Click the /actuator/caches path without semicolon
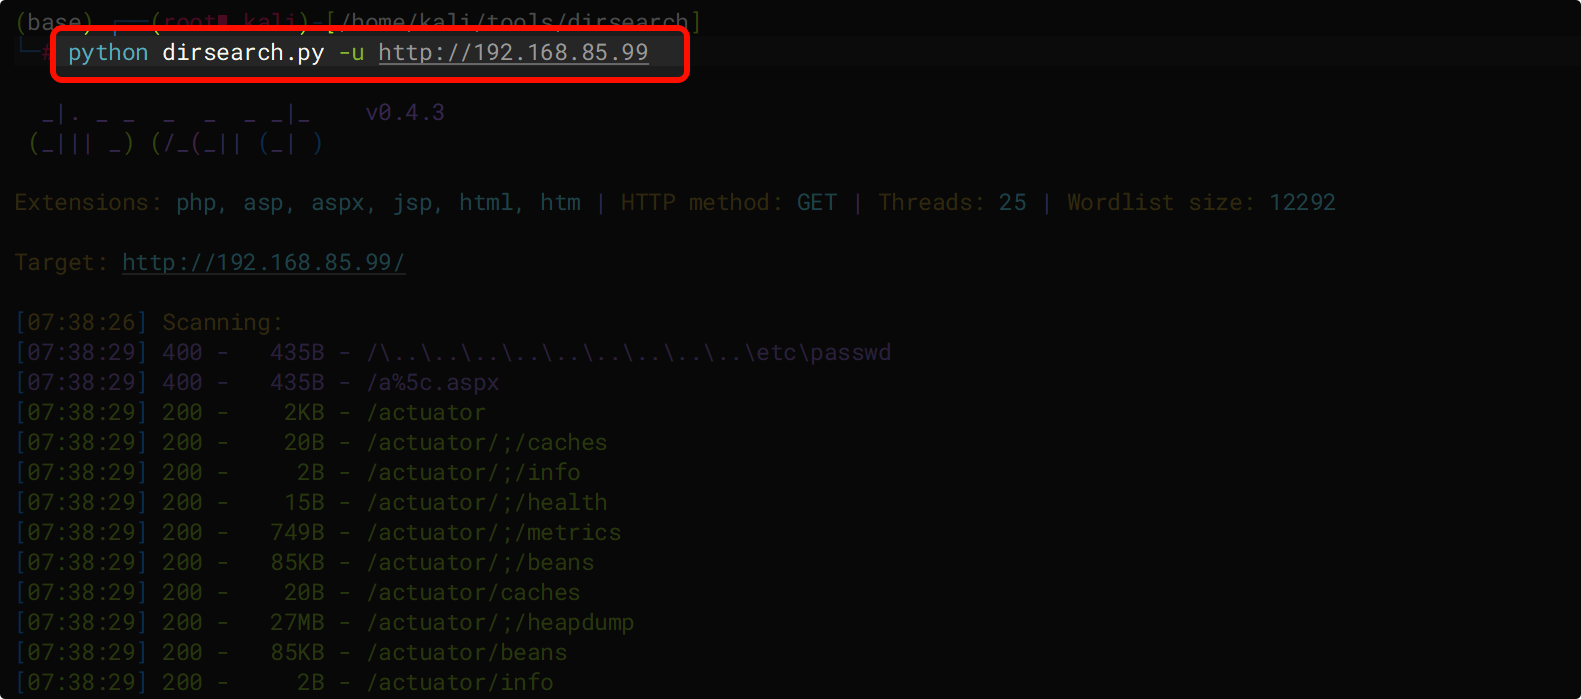 point(473,593)
